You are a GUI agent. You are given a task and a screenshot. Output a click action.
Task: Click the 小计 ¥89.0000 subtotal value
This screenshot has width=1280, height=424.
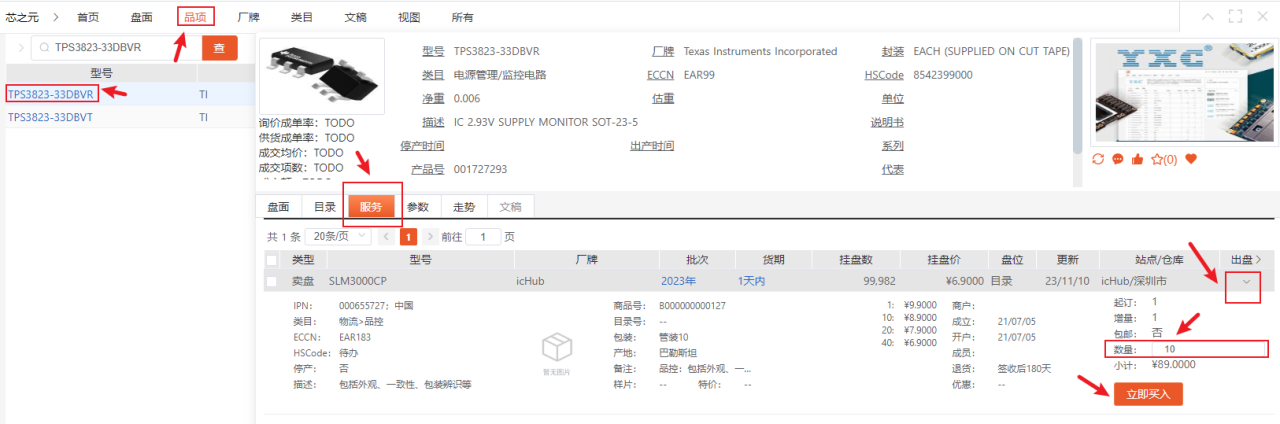[1175, 364]
